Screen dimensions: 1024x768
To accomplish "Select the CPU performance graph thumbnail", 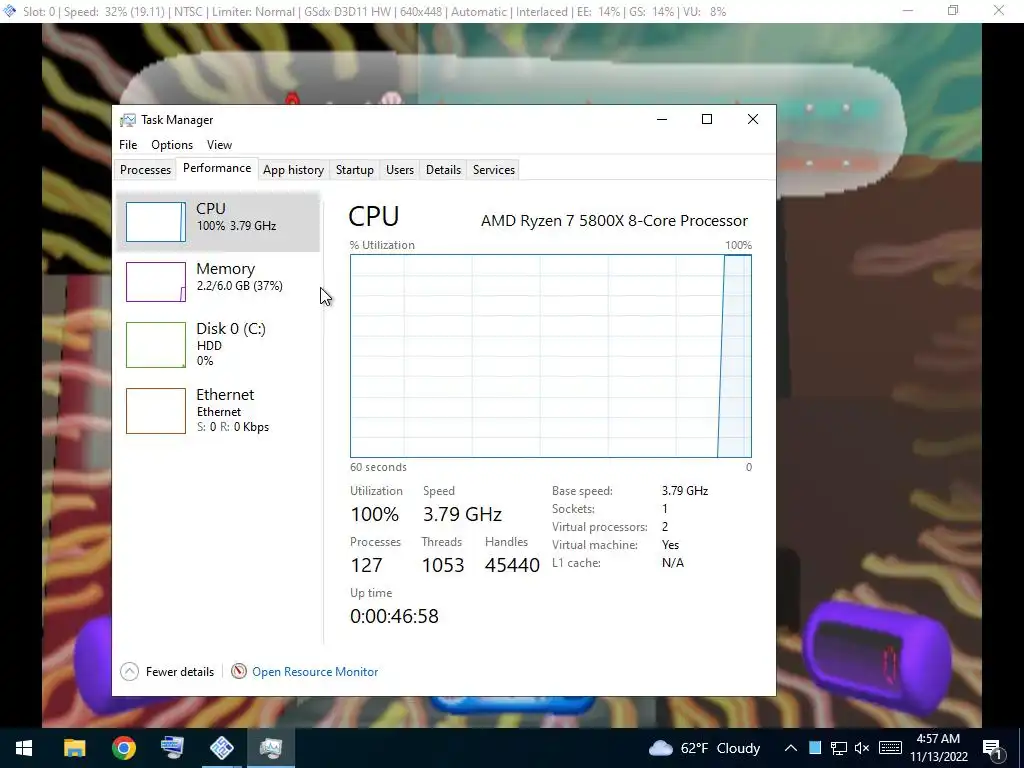I will coord(155,222).
